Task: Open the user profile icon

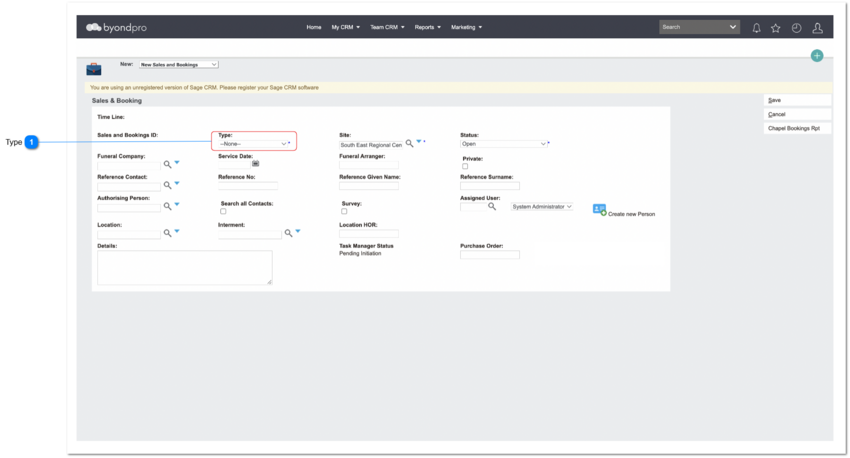Action: pos(817,28)
